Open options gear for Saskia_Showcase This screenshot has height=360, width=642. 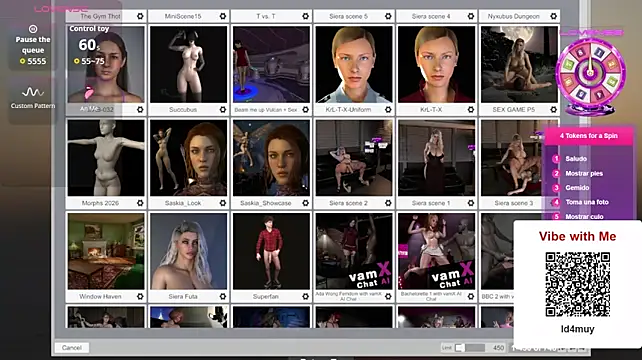(305, 203)
